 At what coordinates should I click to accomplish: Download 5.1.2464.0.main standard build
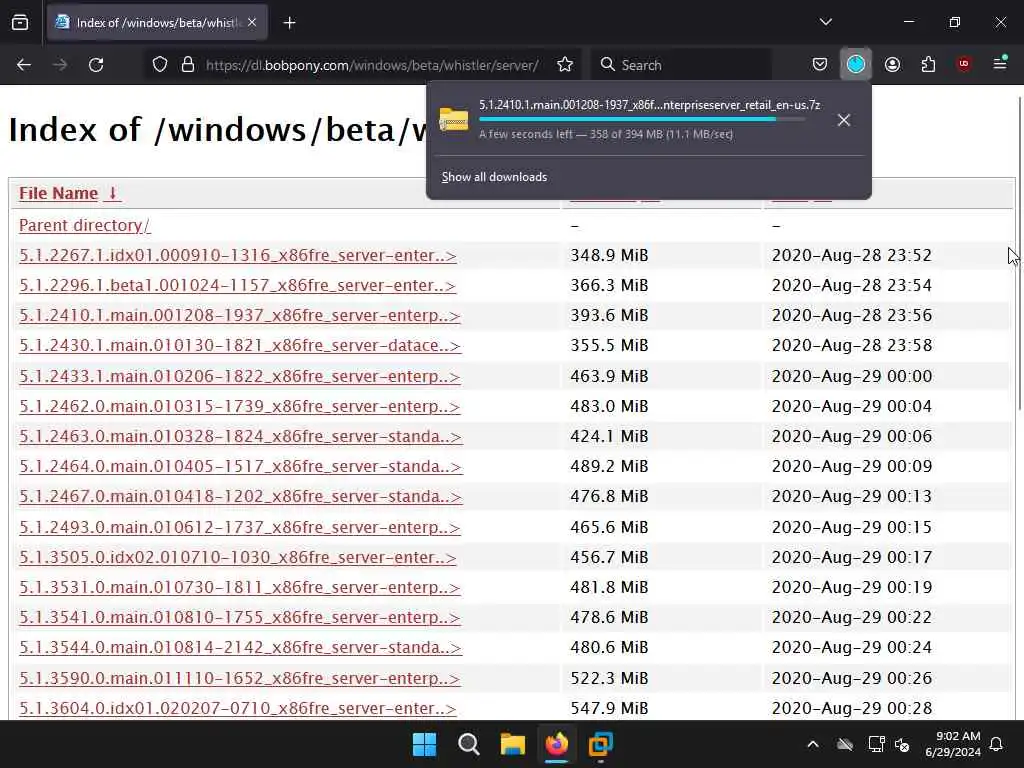click(241, 466)
